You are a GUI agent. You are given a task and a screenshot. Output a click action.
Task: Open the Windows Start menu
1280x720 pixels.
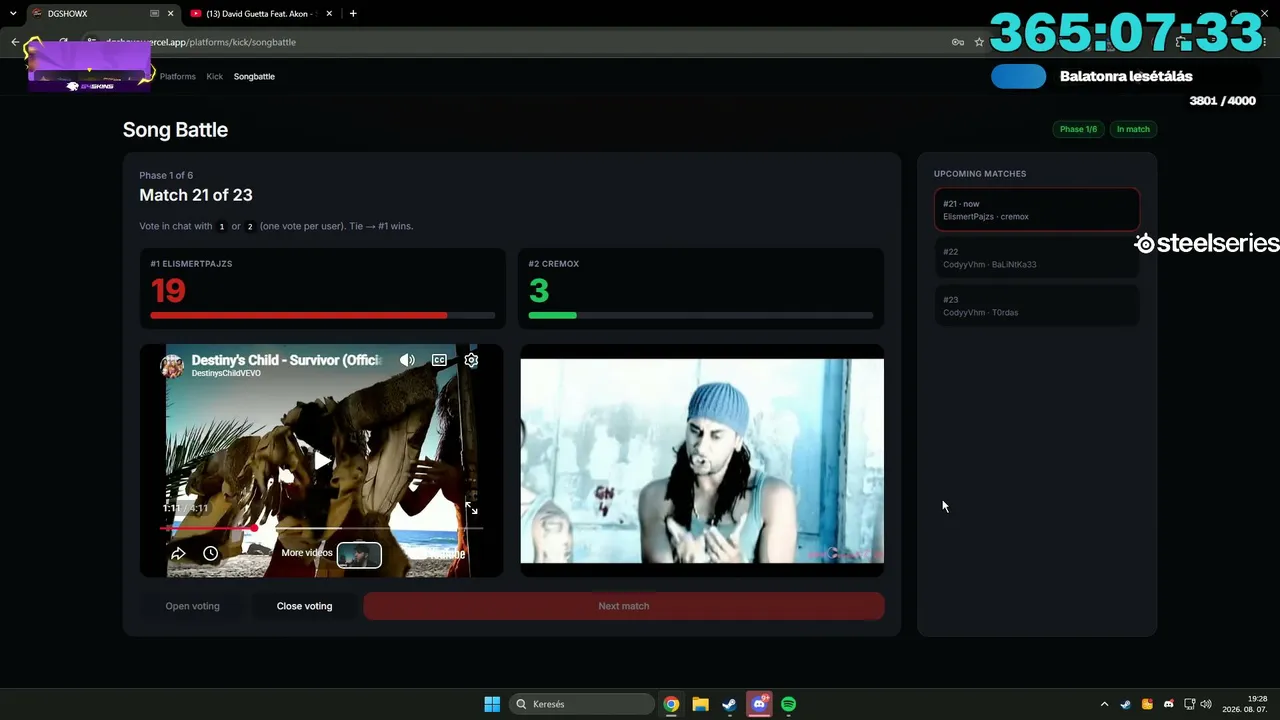[x=492, y=704]
